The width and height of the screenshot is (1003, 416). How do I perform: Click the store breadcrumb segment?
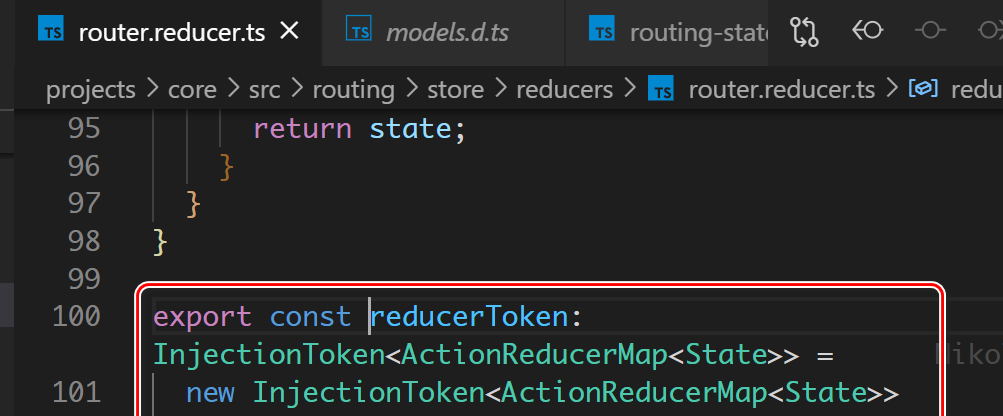[455, 90]
